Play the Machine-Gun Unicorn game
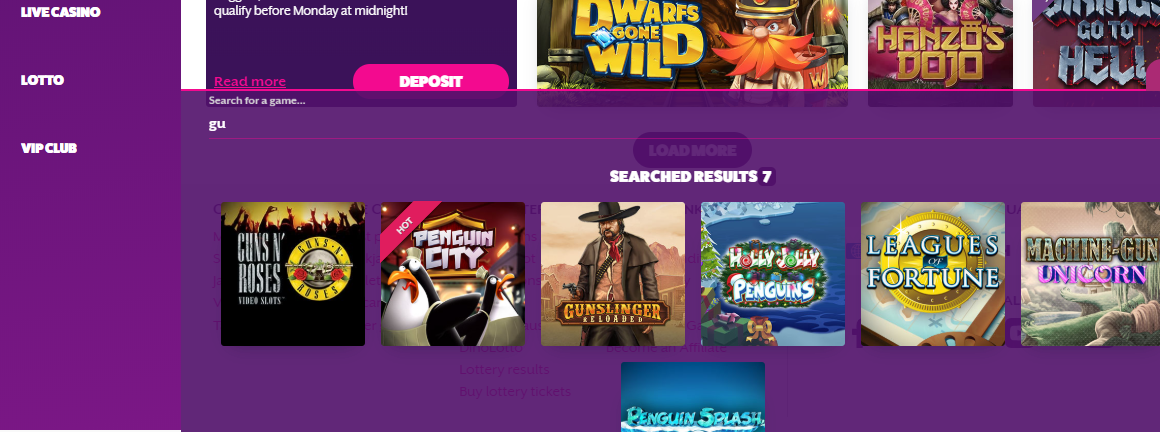The height and width of the screenshot is (432, 1160). point(1090,274)
